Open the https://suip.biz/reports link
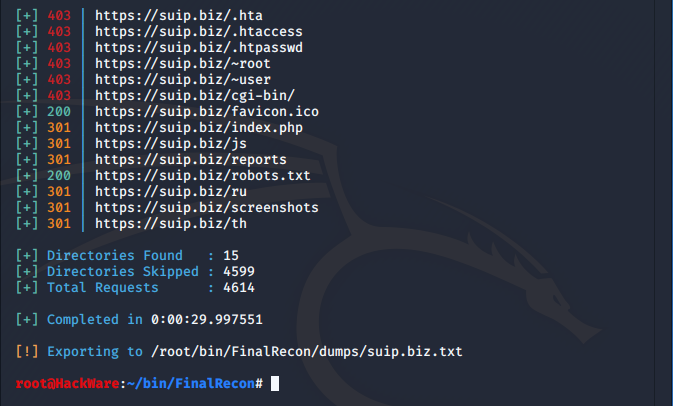673x406 pixels. (x=191, y=159)
